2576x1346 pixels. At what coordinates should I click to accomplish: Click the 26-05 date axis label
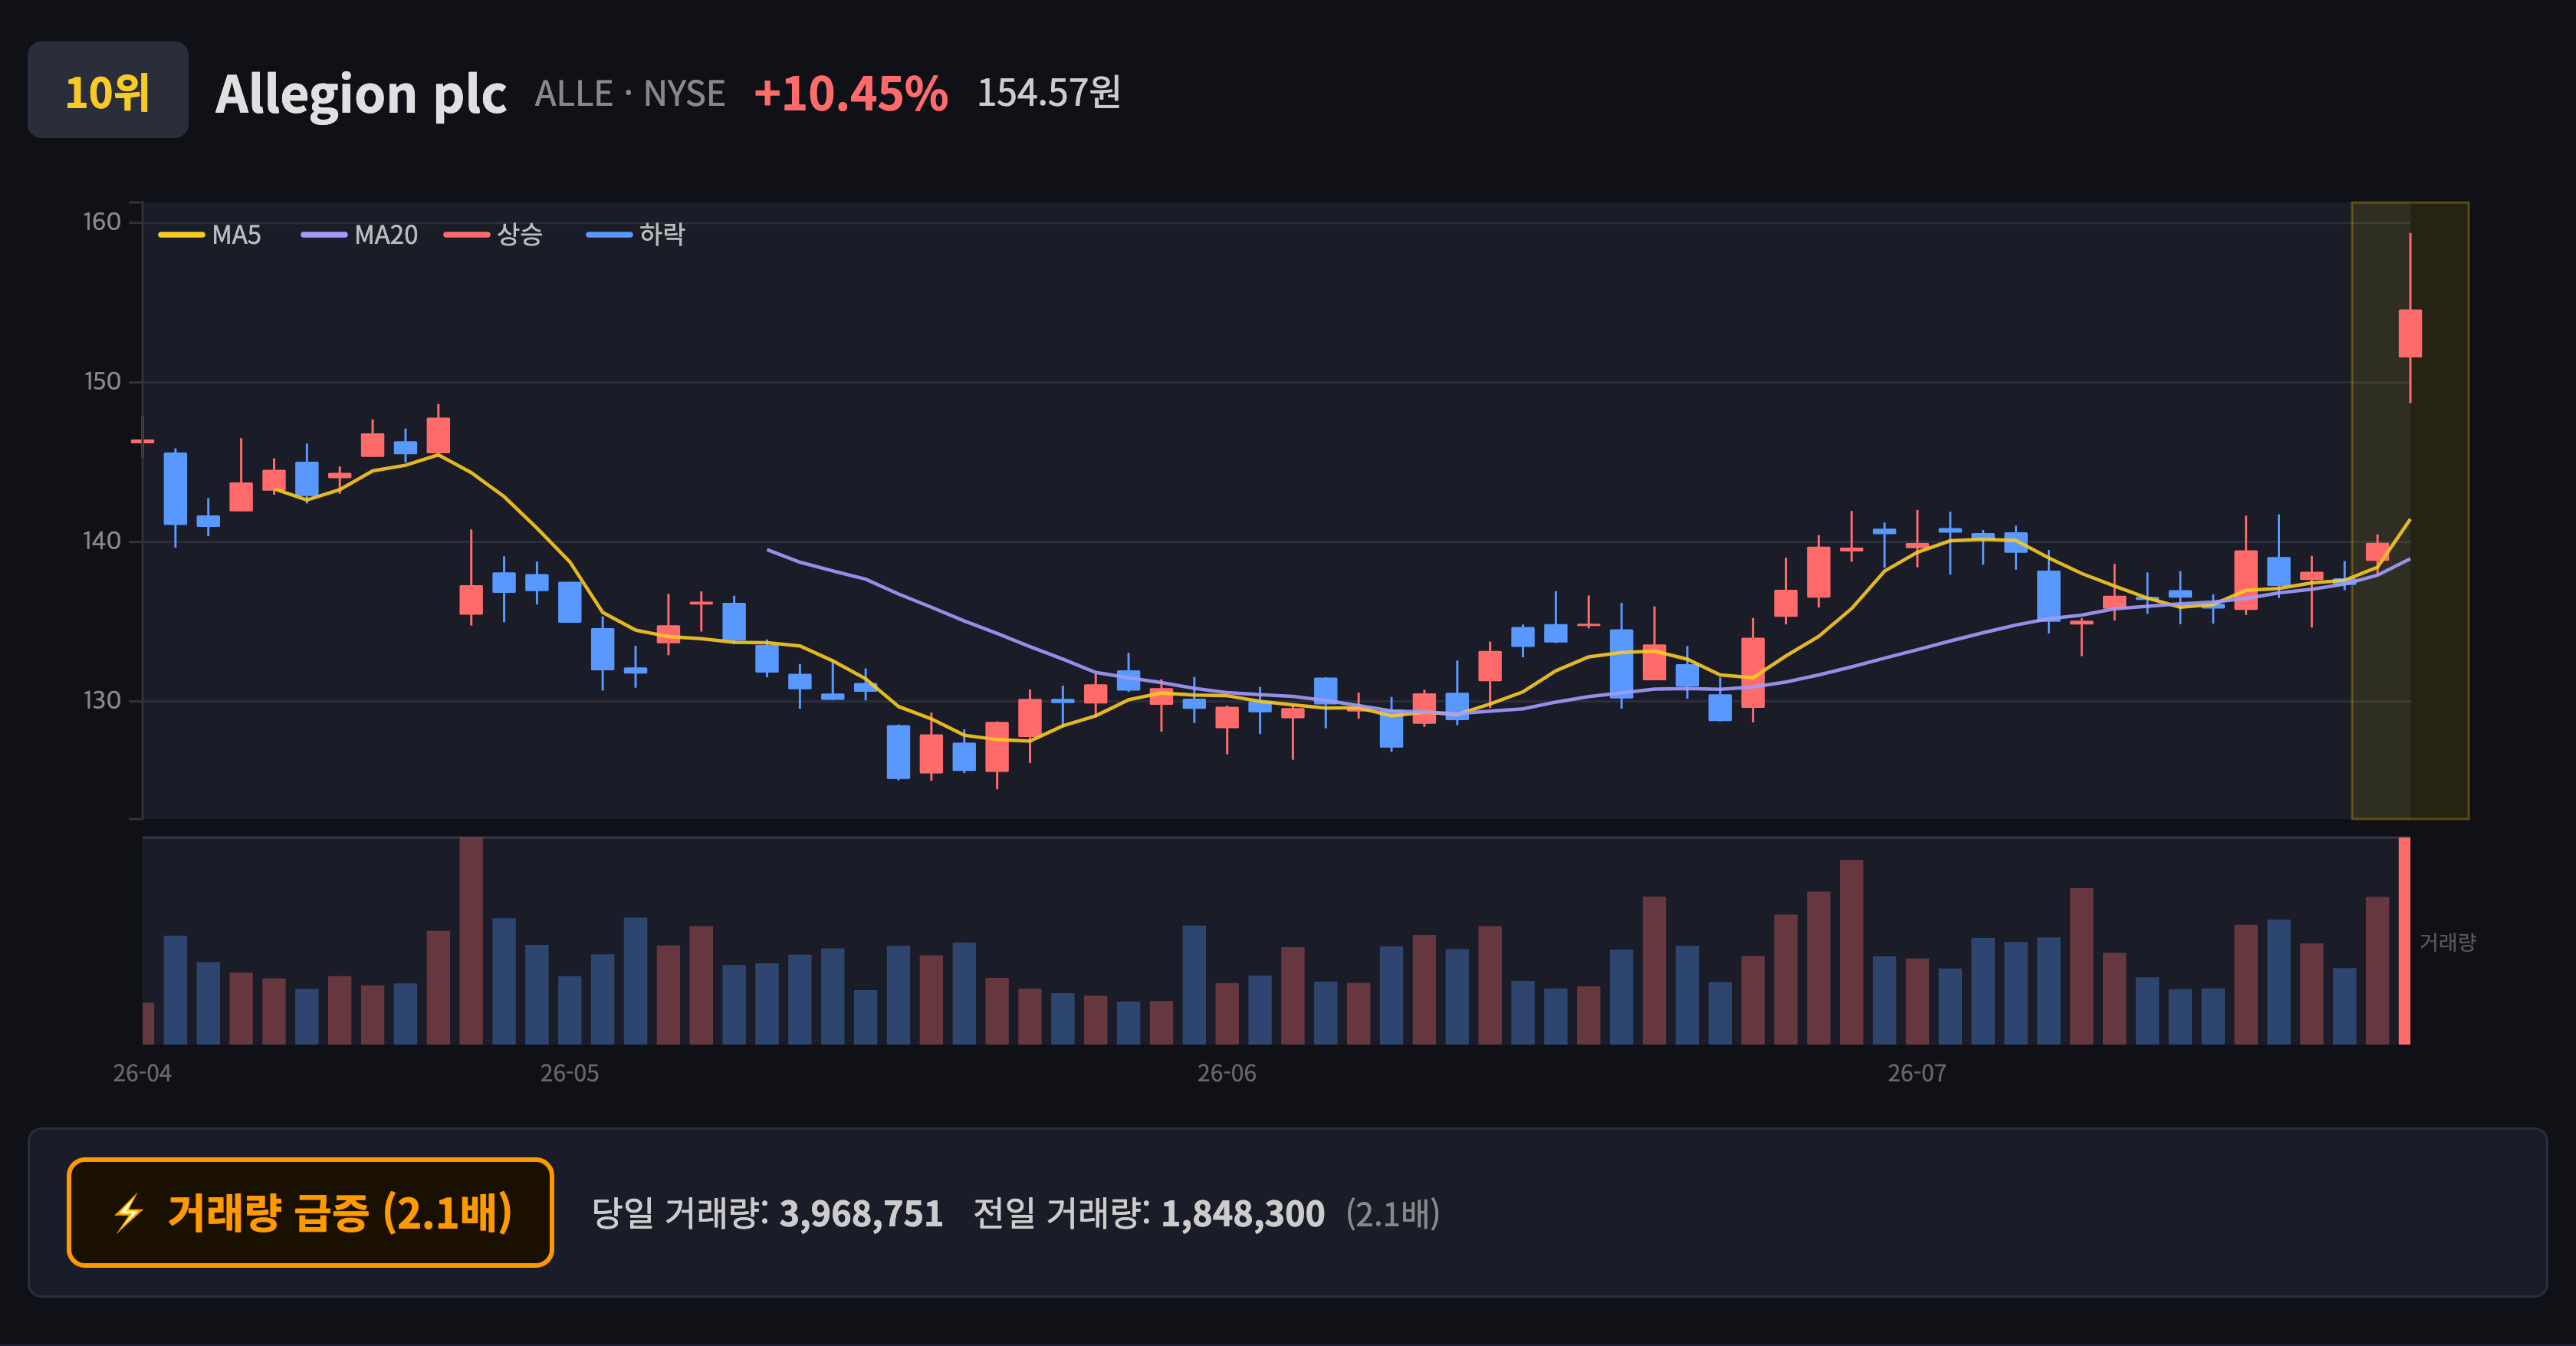coord(570,1074)
